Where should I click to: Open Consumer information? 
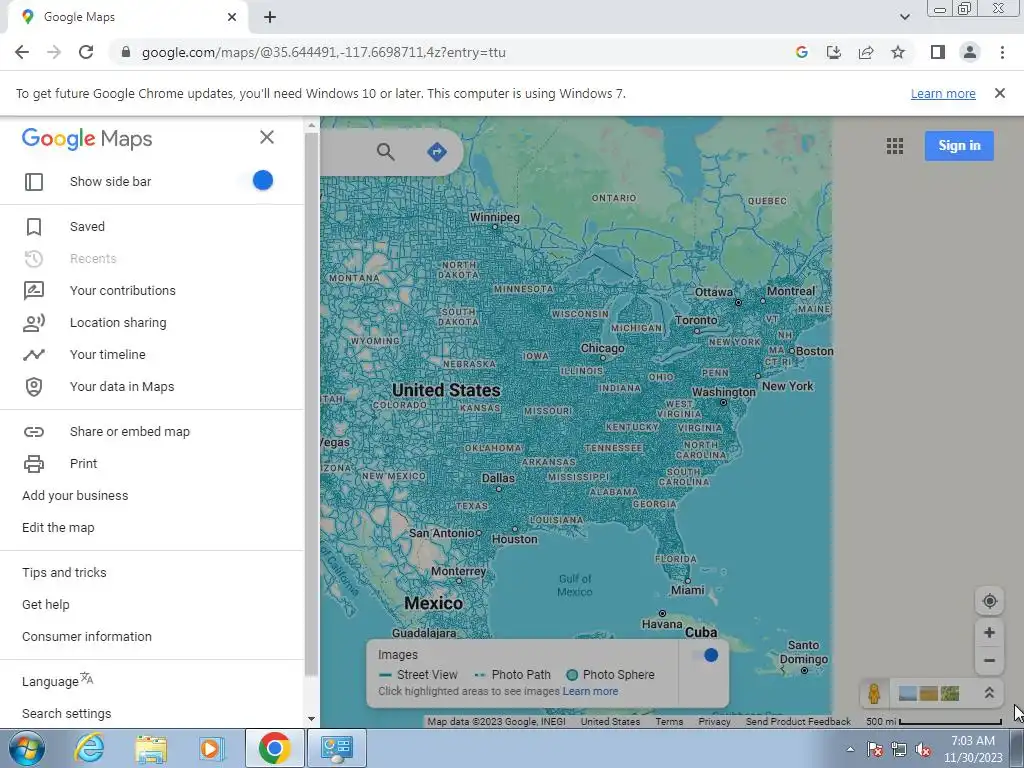click(87, 637)
